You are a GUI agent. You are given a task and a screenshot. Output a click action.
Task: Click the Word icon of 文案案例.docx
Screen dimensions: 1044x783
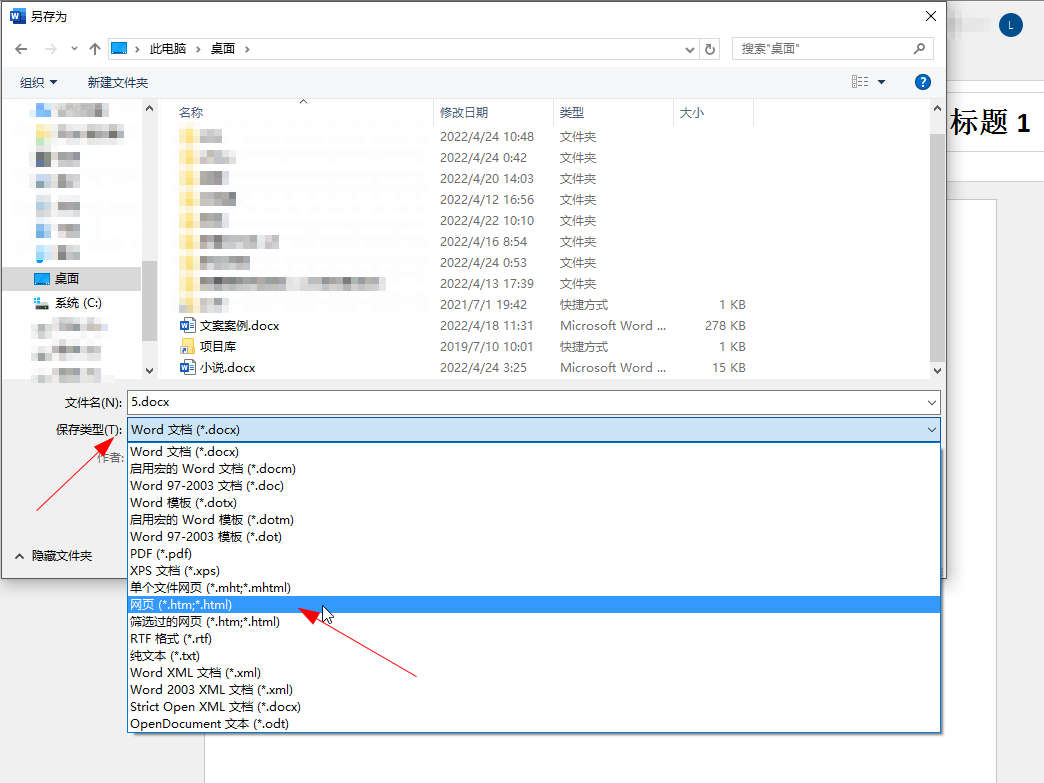(x=187, y=326)
